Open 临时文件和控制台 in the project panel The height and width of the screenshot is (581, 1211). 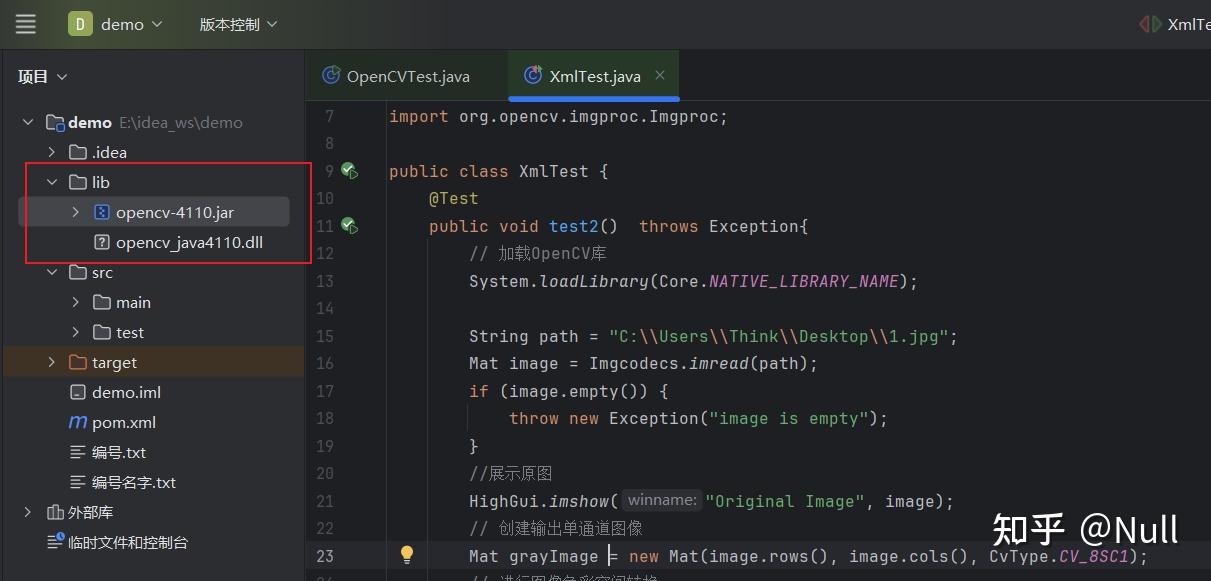coord(98,541)
